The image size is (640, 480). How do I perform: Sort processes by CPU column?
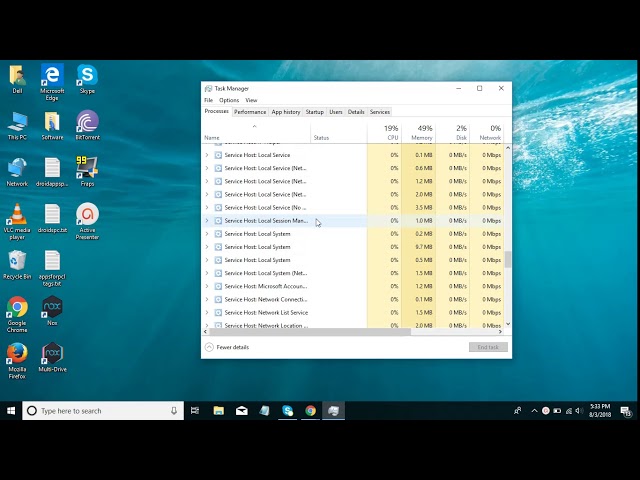pos(384,133)
